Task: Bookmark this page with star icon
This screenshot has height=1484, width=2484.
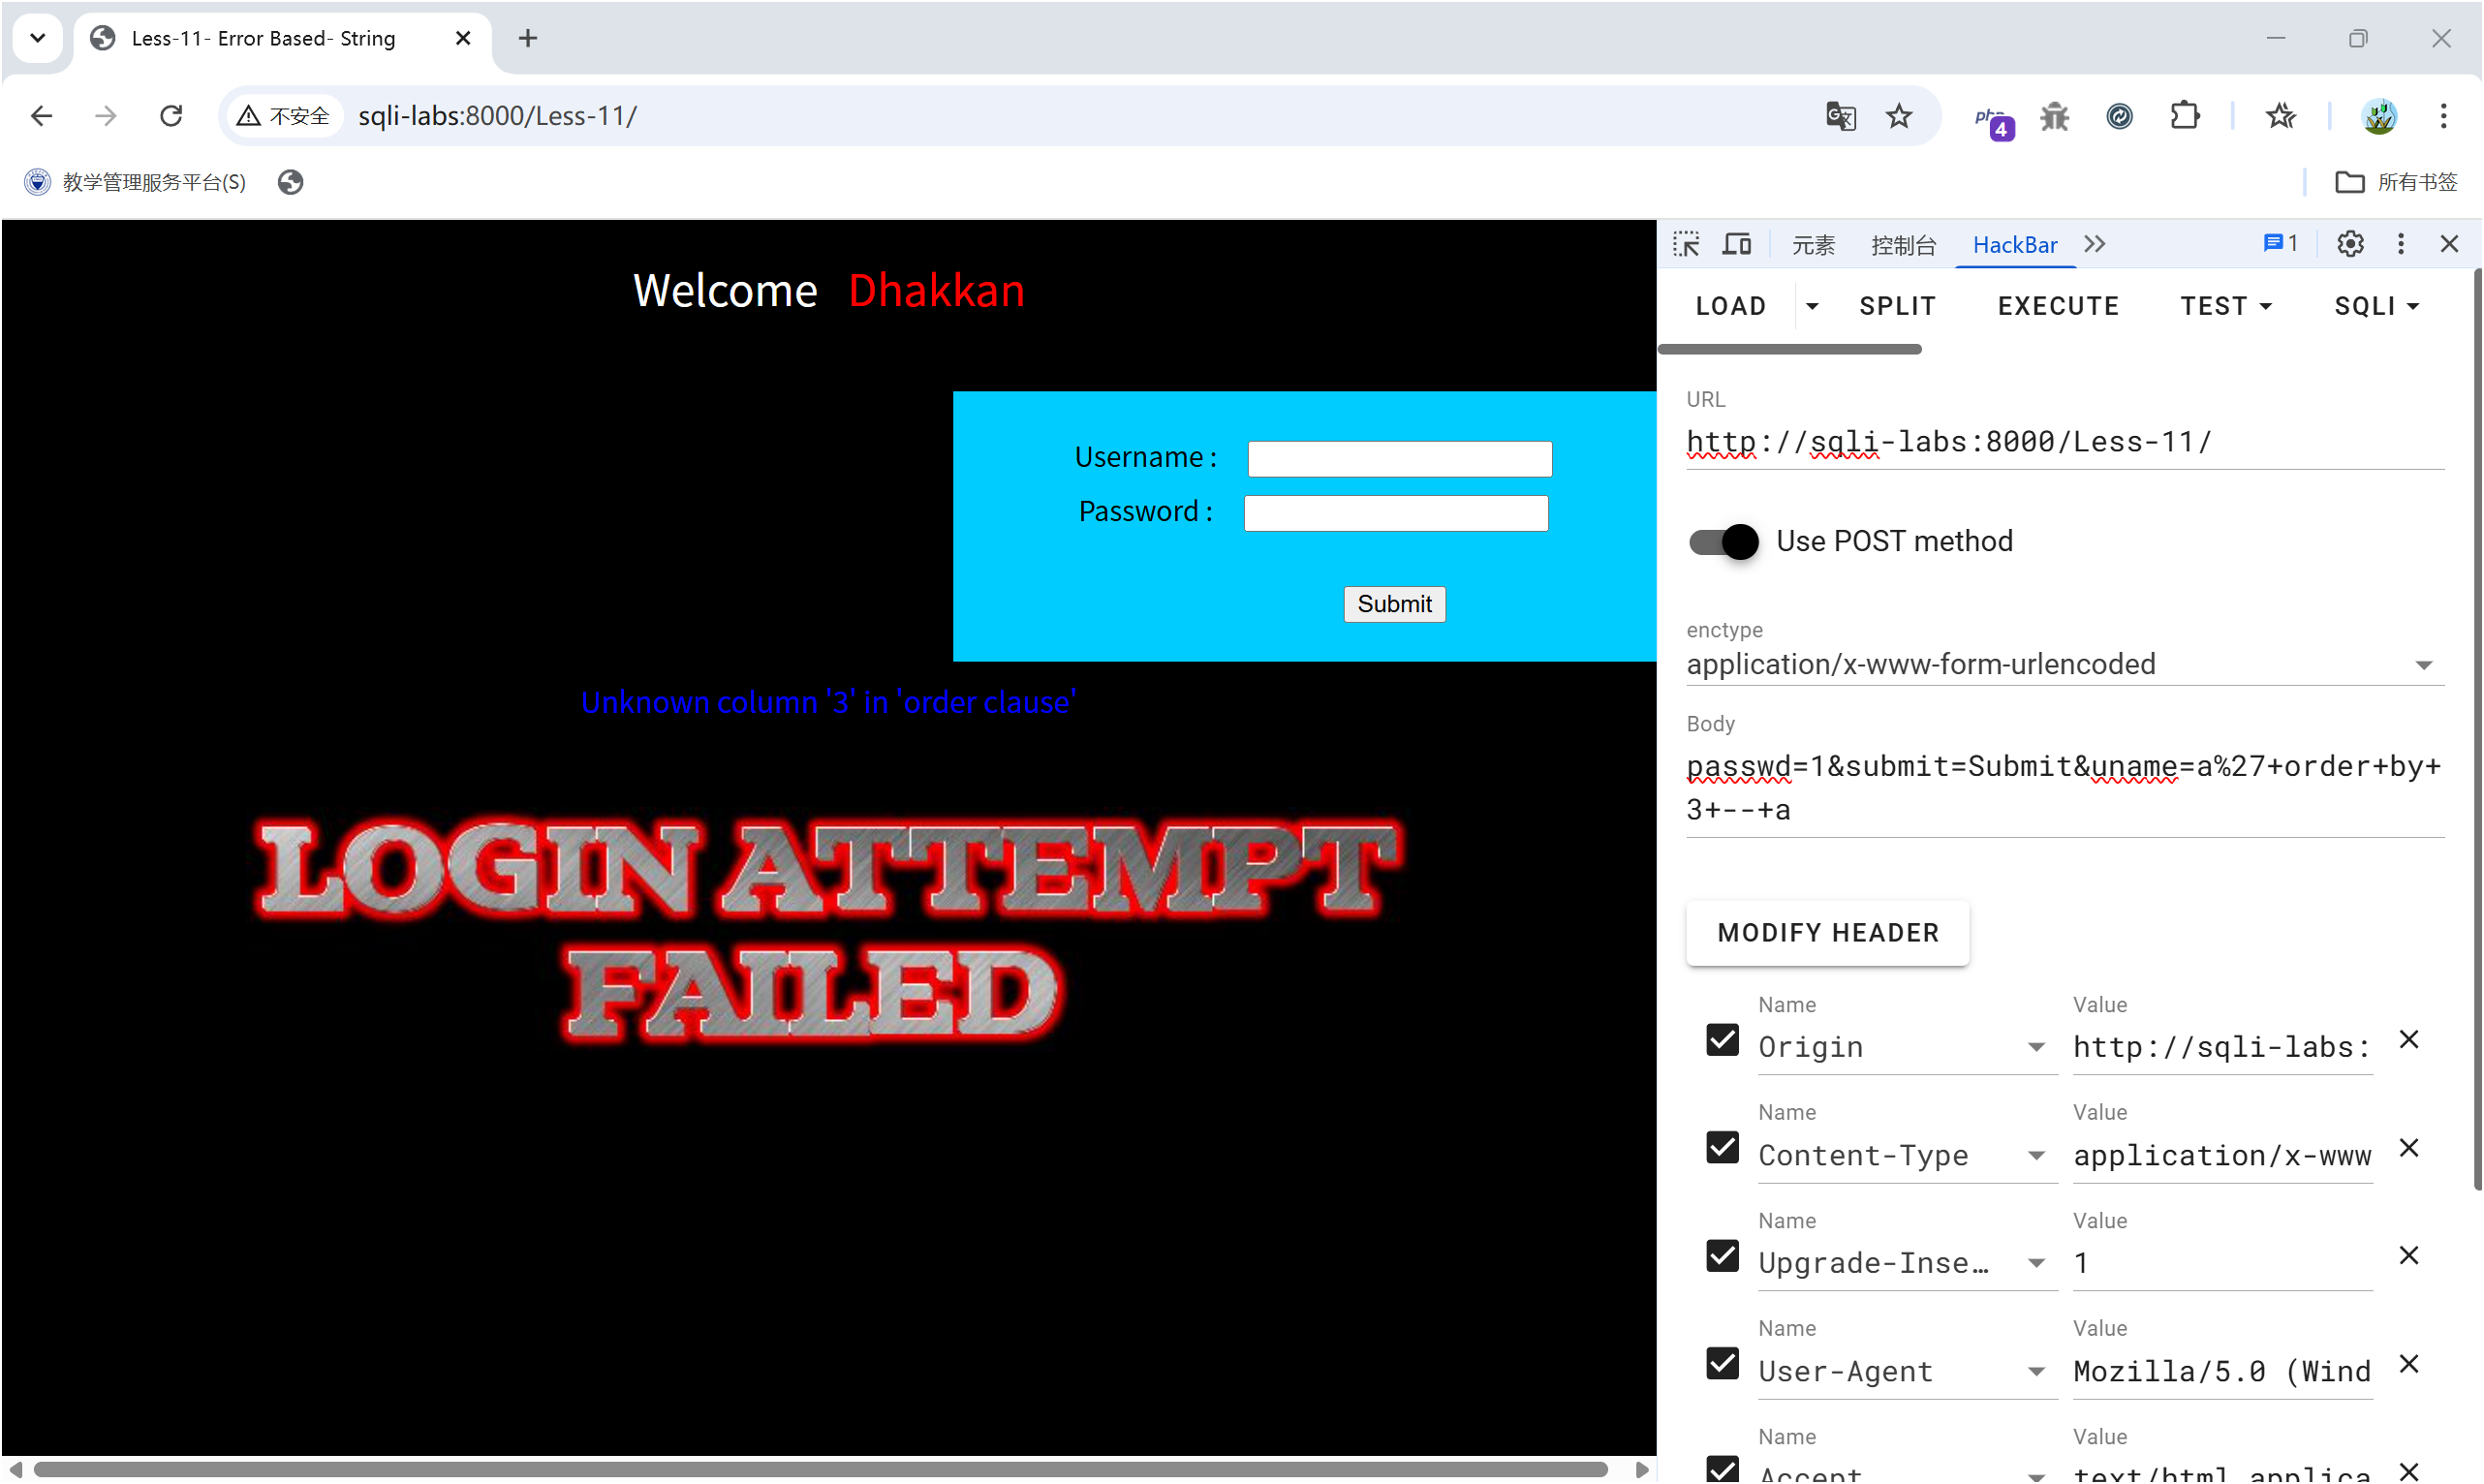Action: pyautogui.click(x=1898, y=116)
